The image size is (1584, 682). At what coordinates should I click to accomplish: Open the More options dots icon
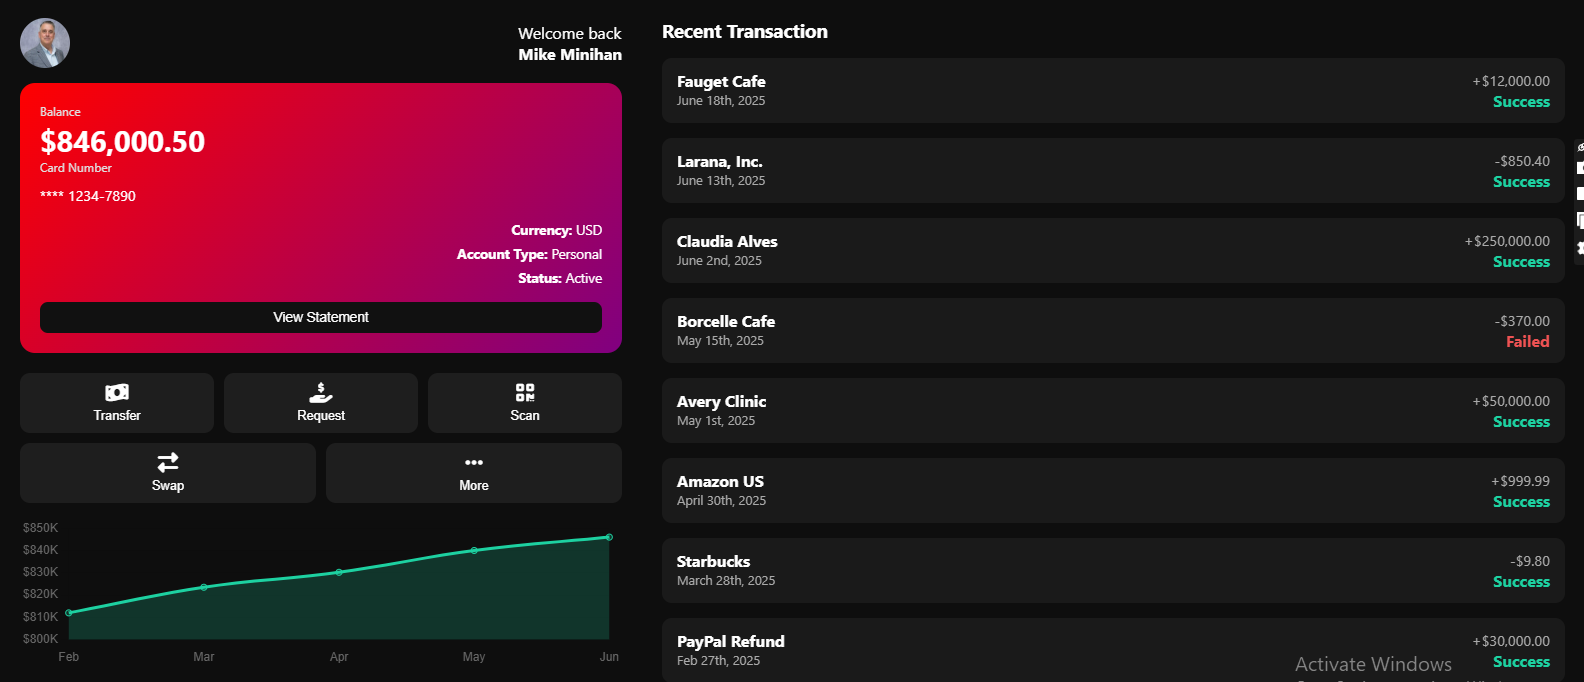tap(474, 462)
